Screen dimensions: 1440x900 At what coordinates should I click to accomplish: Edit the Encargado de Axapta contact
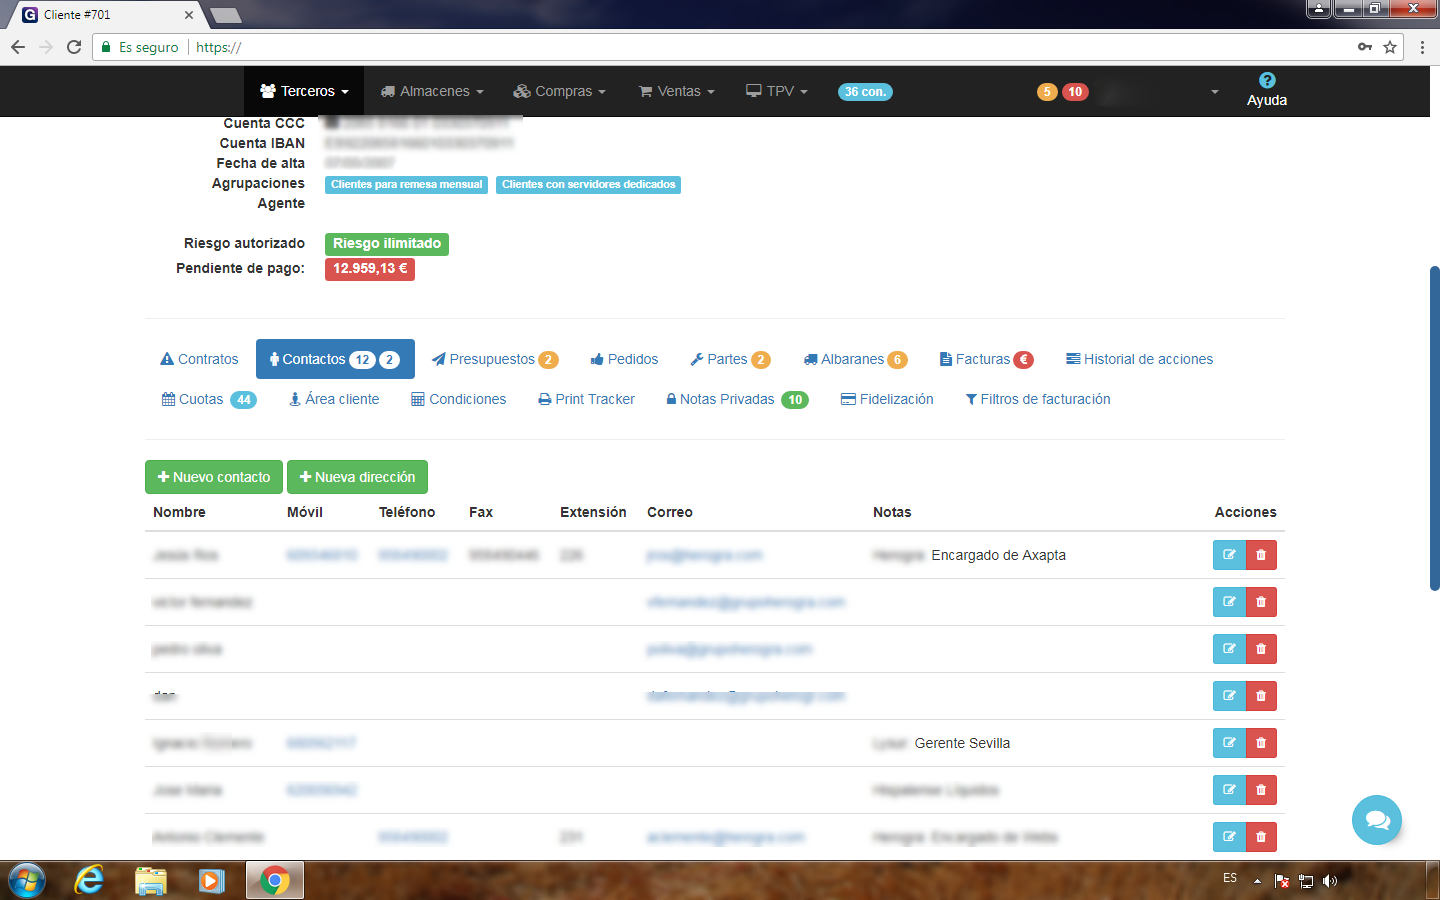tap(1229, 555)
